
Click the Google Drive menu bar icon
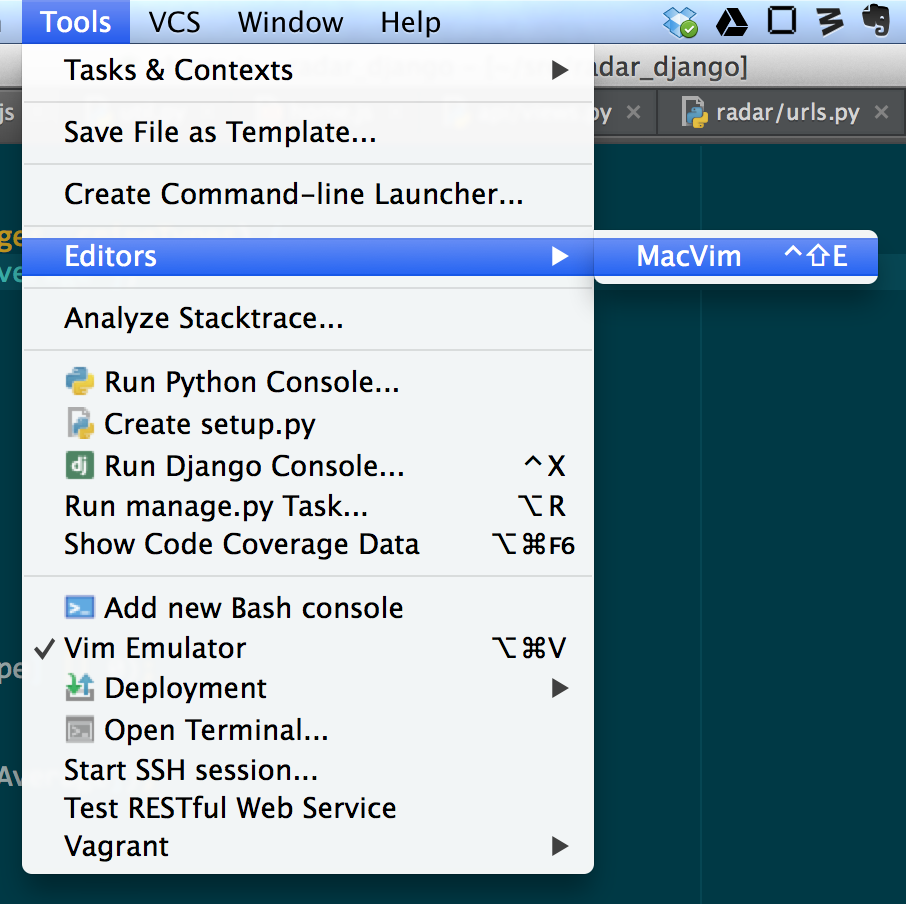732,22
